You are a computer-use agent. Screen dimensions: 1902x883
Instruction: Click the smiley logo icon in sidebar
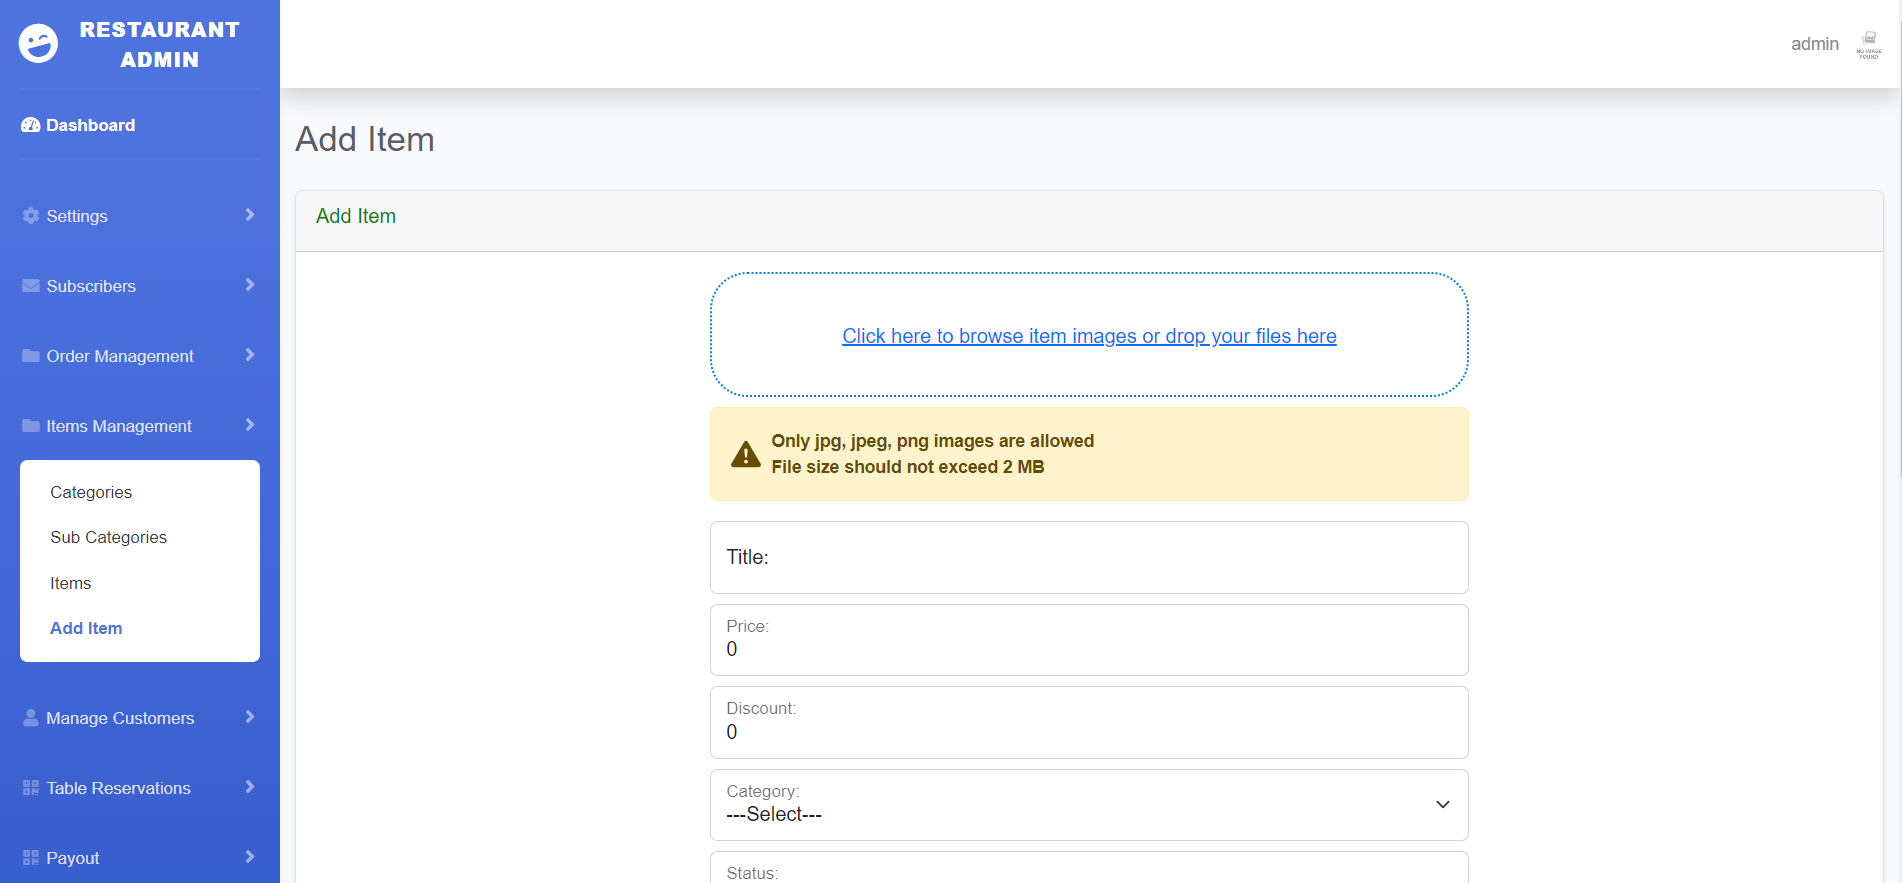[x=39, y=44]
